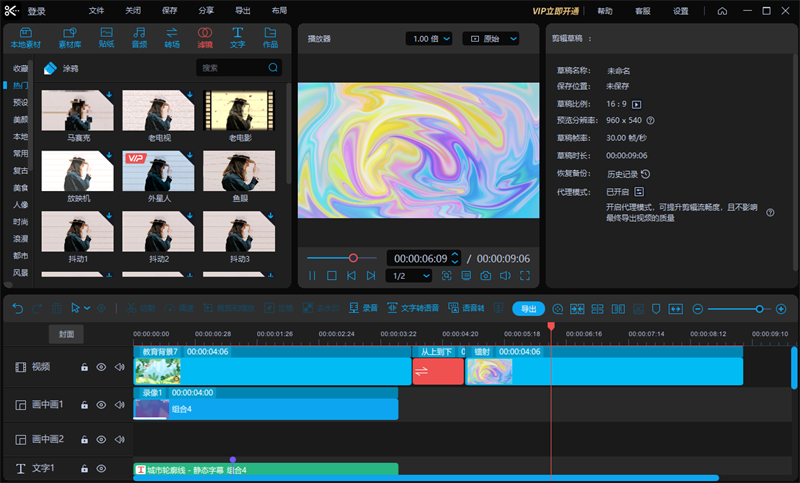800x483 pixels.
Task: Open the 布局 layout menu
Action: click(x=279, y=10)
